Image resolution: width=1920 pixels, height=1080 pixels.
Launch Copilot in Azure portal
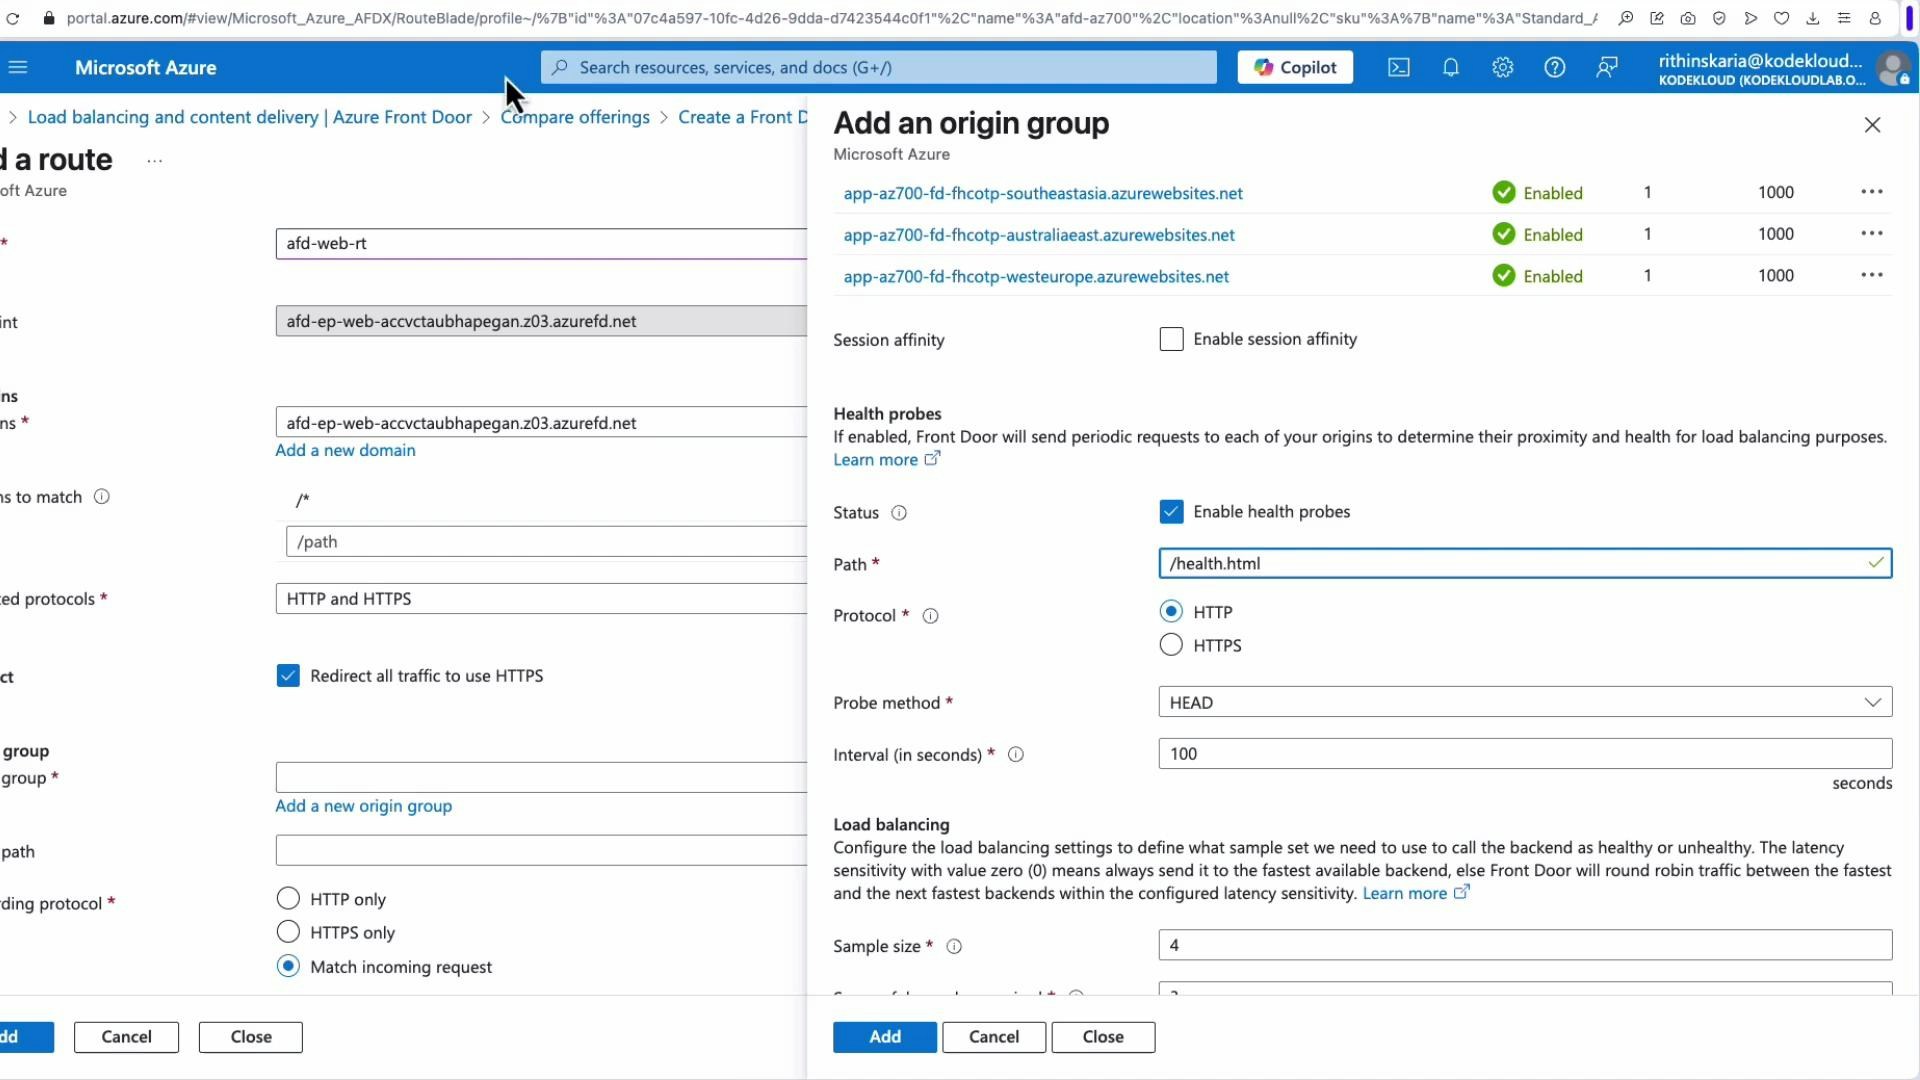(1295, 67)
